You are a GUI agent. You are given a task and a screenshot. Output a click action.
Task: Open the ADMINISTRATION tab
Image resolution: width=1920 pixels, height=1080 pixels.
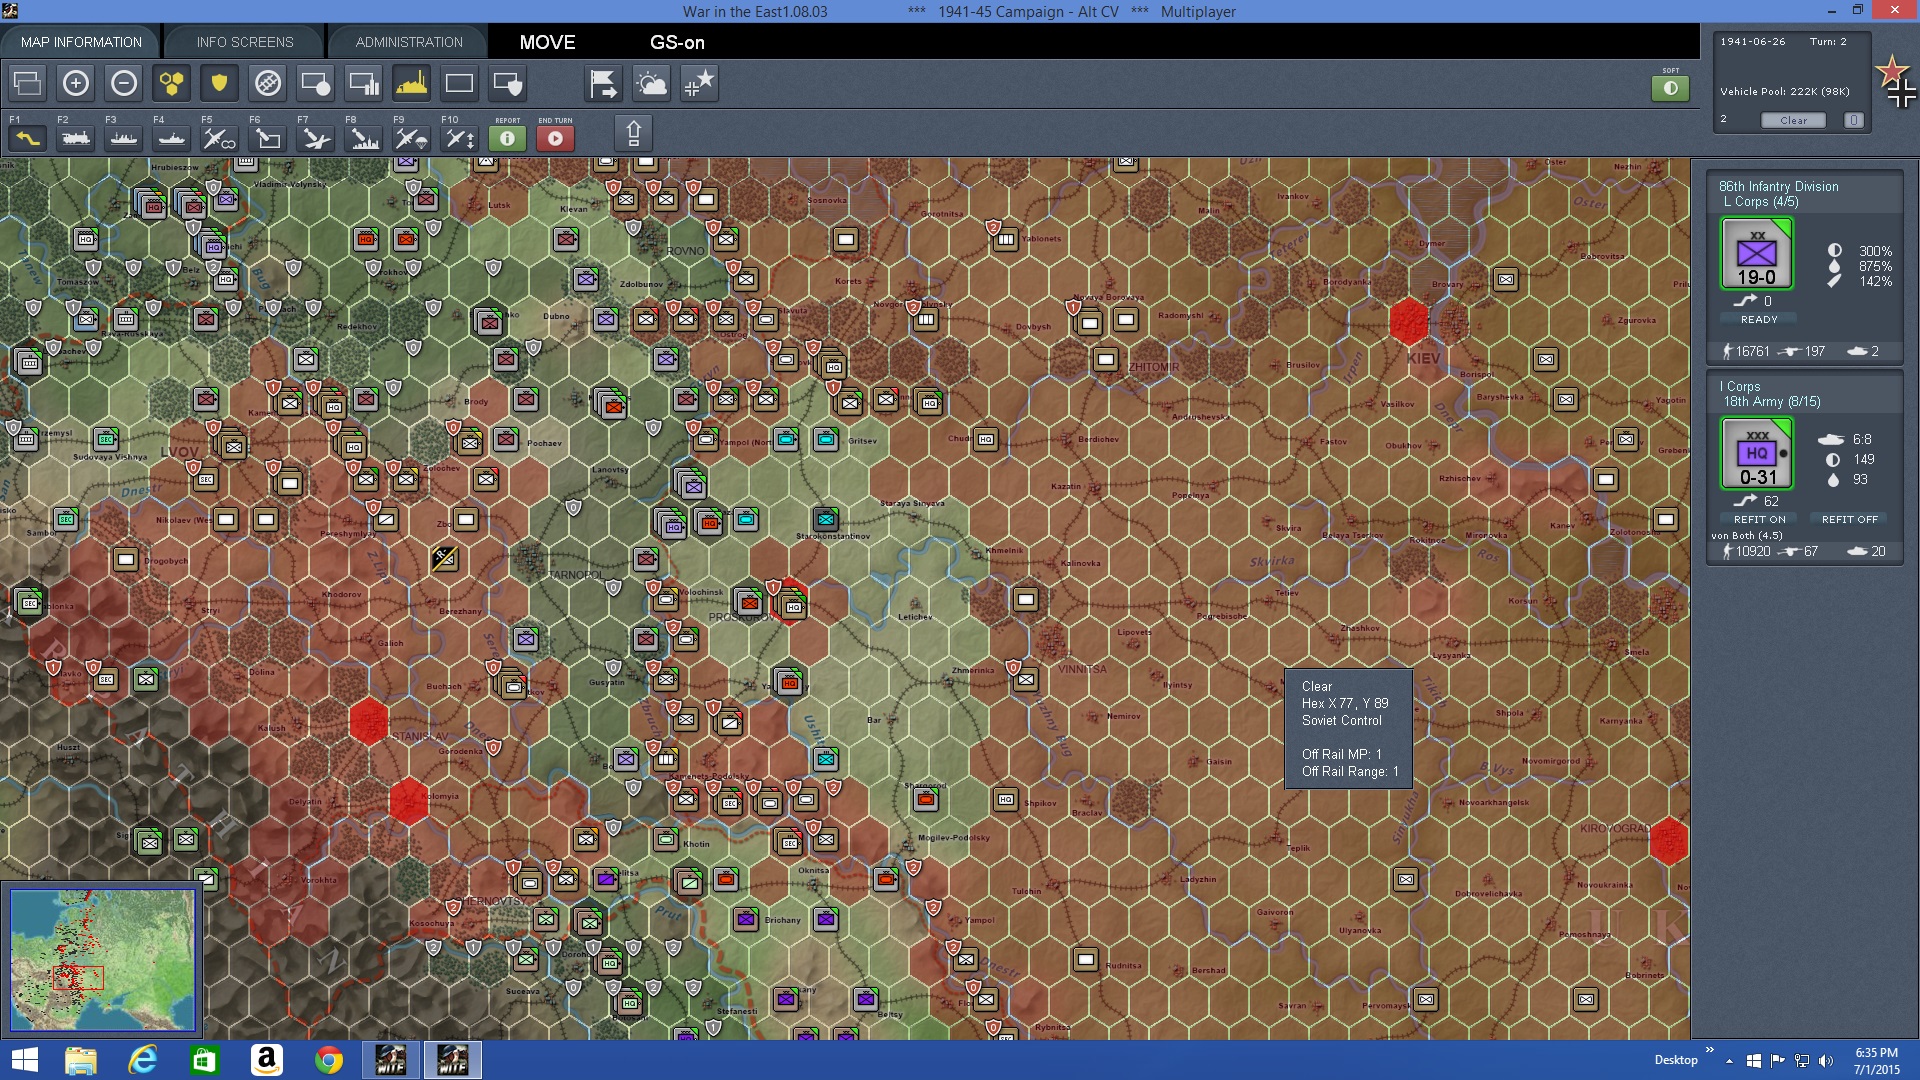(x=409, y=42)
